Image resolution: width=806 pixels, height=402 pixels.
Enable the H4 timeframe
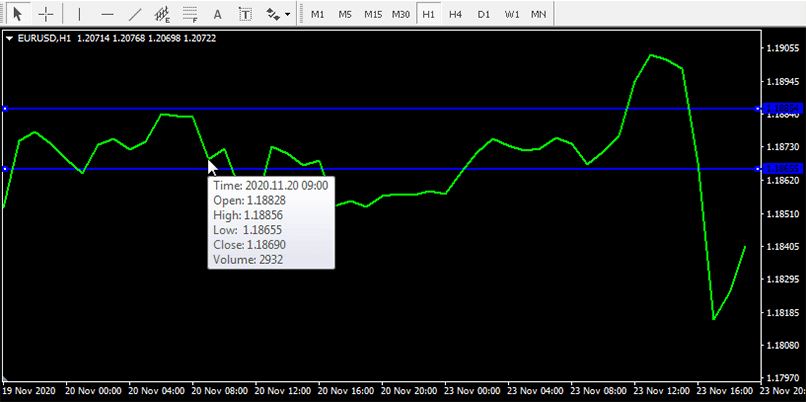[x=455, y=14]
